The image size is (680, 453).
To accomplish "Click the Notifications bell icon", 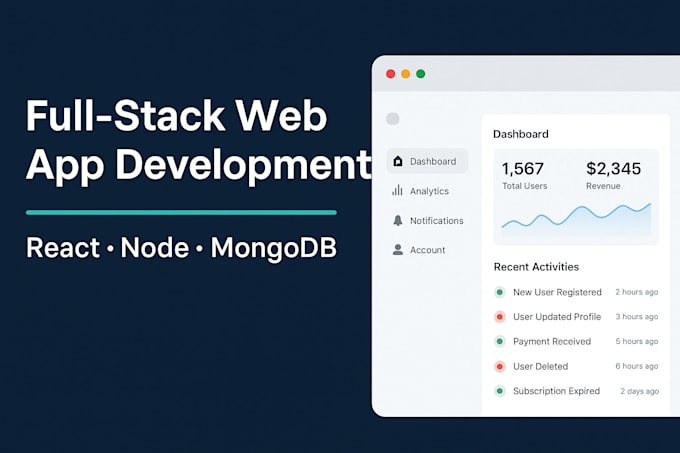I will tap(398, 220).
